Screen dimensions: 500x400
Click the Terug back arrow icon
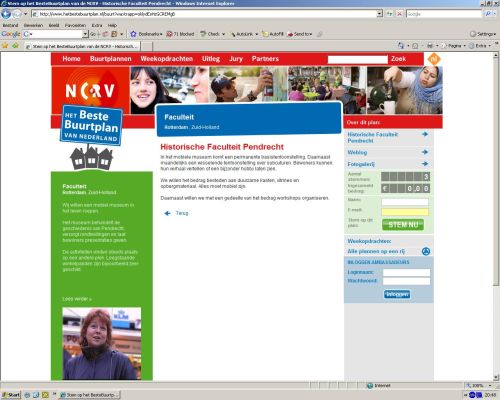point(167,213)
